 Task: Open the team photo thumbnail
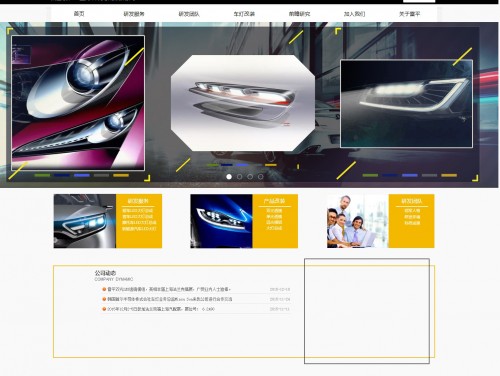[358, 221]
